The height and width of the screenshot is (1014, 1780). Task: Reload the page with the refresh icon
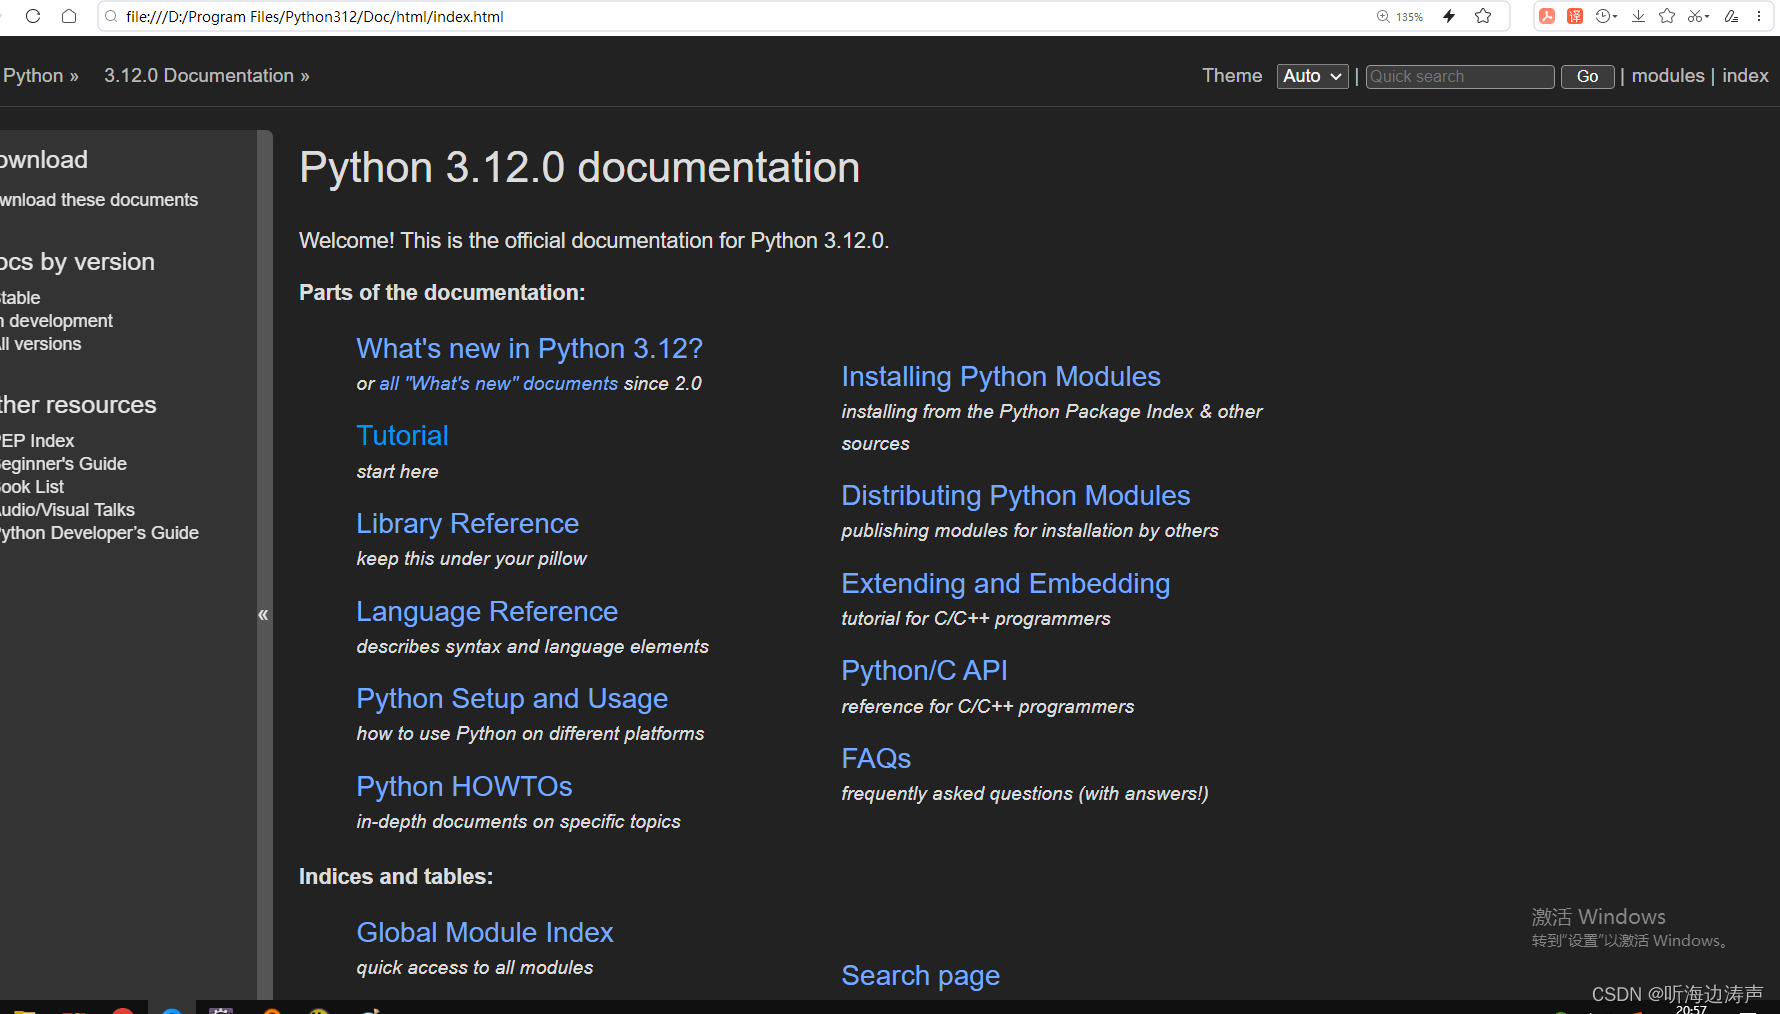point(33,16)
